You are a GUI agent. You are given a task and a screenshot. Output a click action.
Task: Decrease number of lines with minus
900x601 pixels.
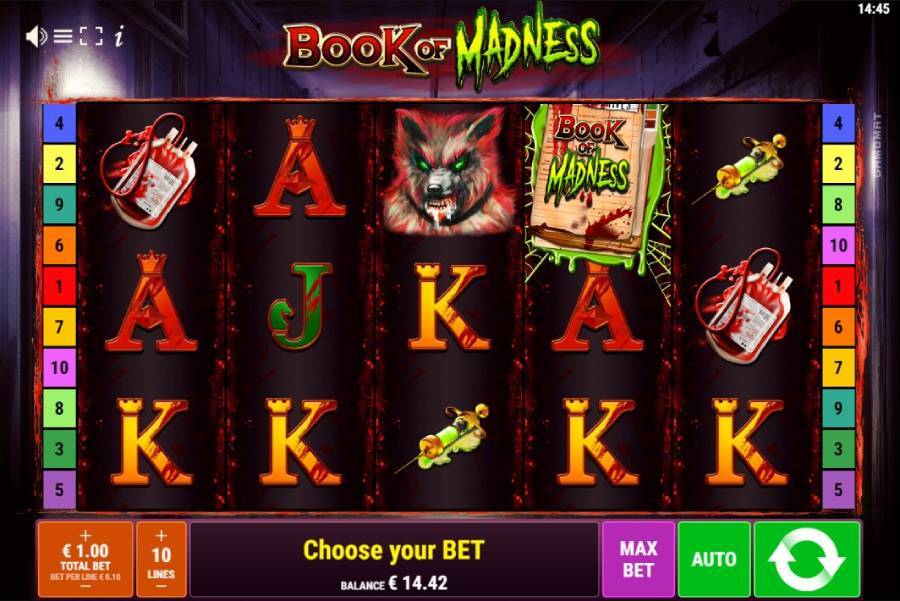[161, 587]
